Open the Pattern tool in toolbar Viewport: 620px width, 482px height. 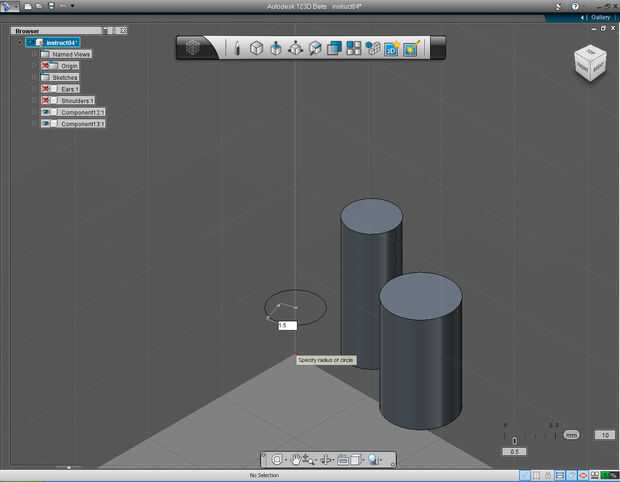click(x=353, y=48)
